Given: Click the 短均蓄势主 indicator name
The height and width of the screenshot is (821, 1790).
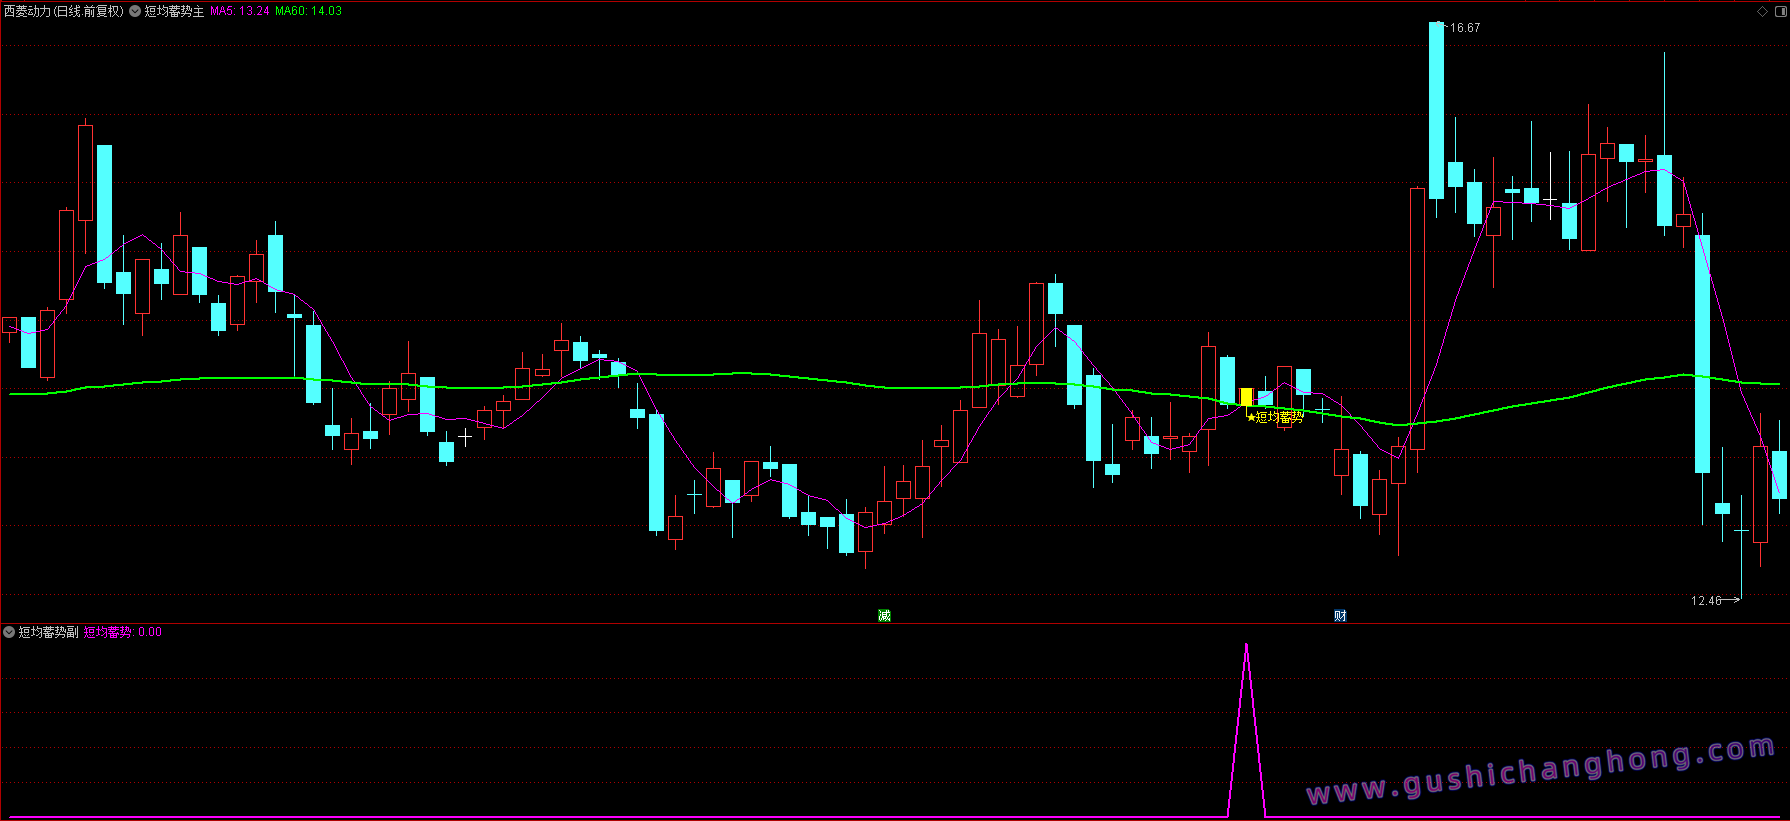Looking at the screenshot, I should (175, 11).
